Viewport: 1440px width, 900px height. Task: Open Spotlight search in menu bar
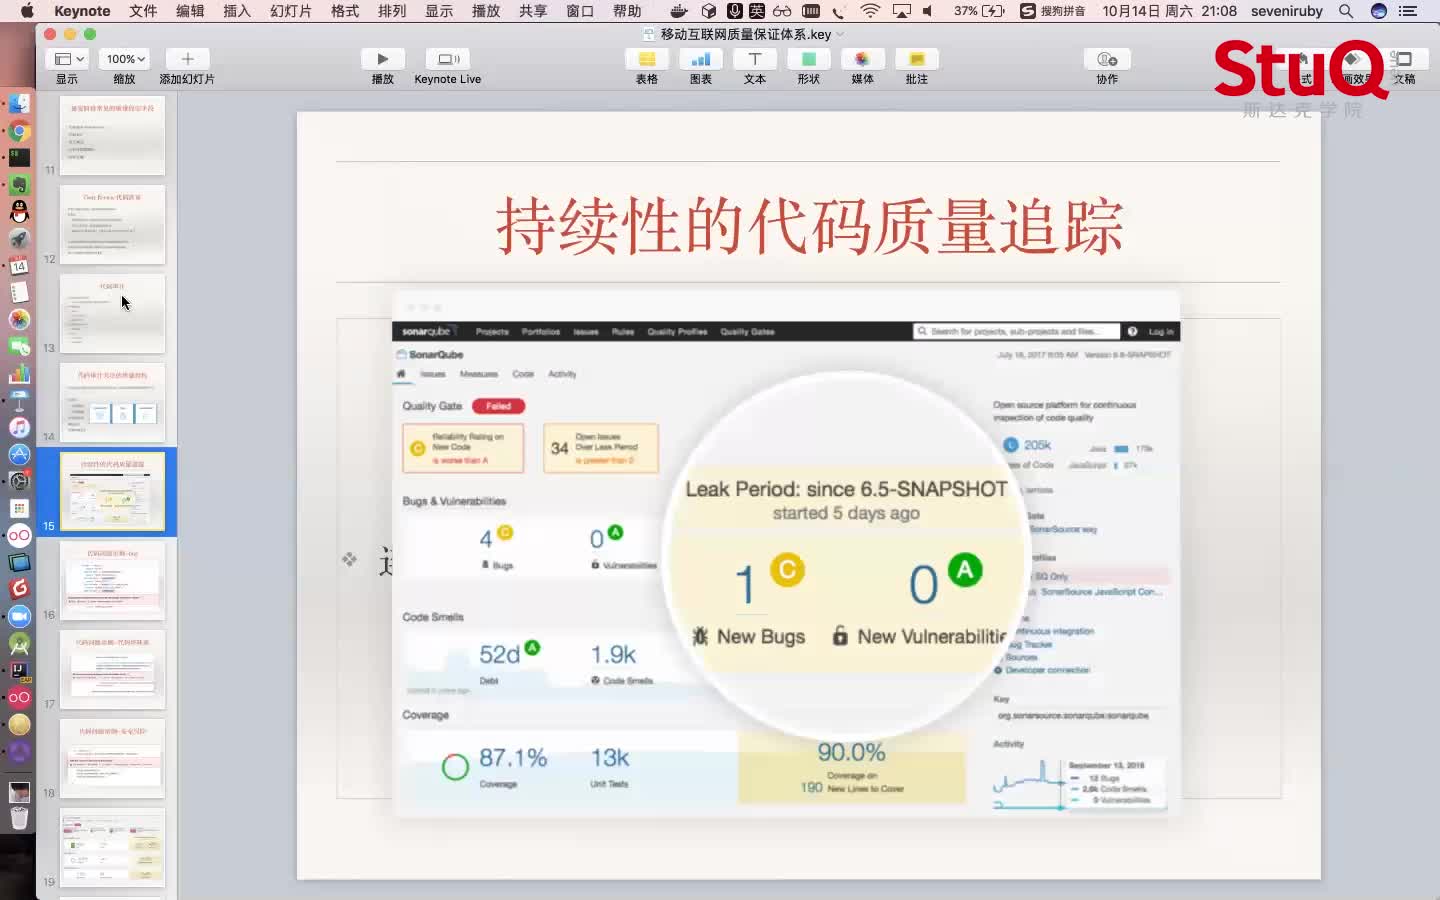tap(1346, 11)
